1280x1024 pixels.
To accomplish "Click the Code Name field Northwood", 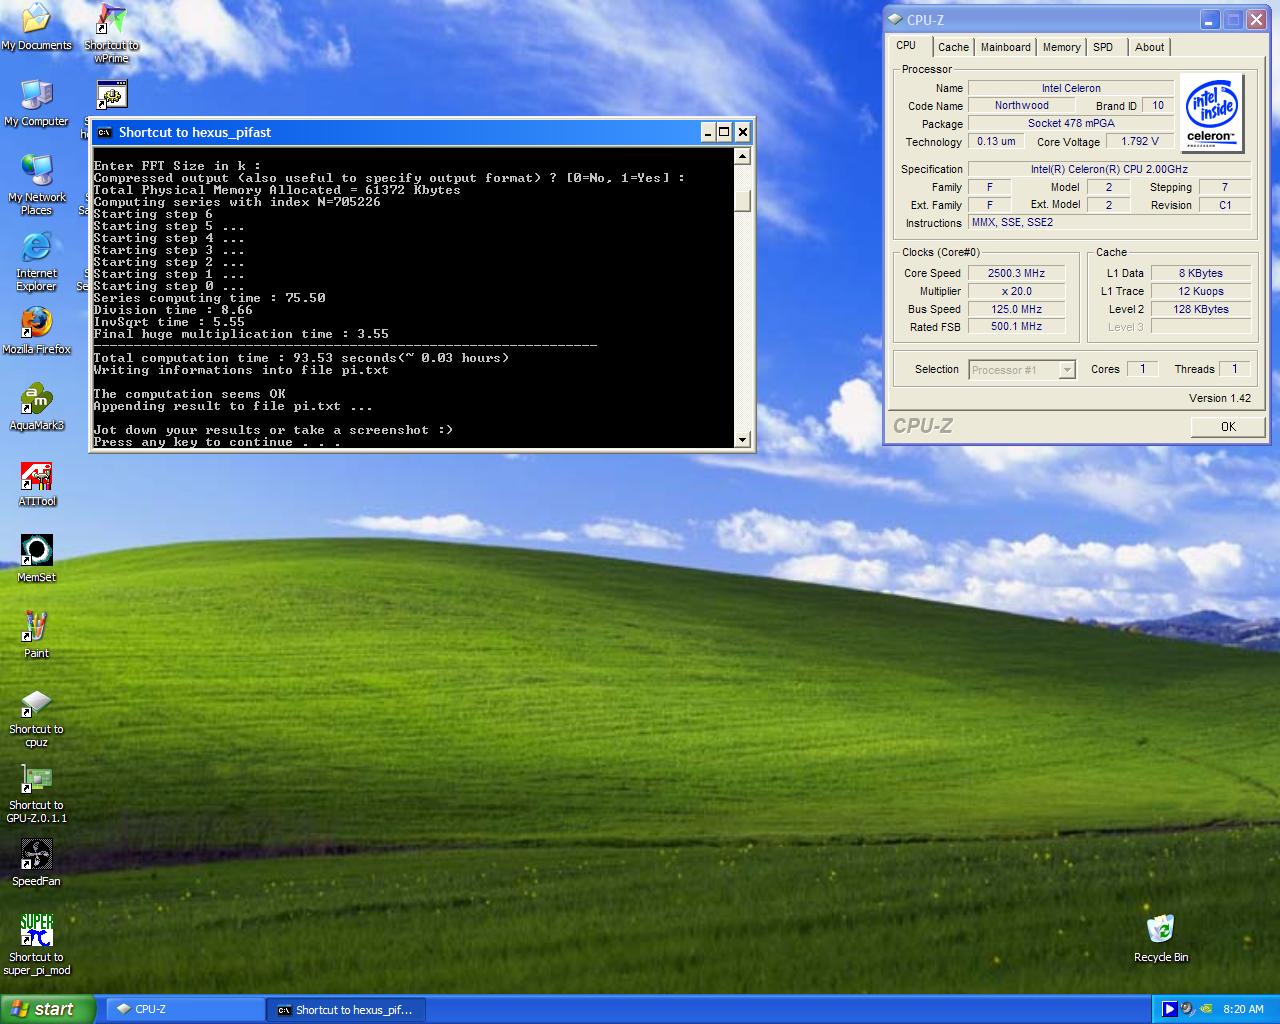I will point(1021,105).
